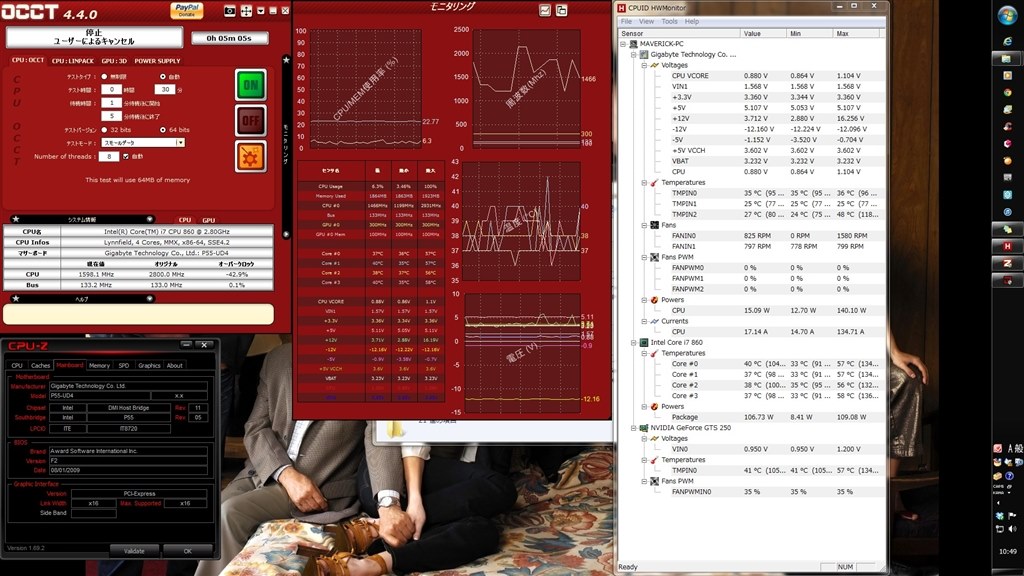
Task: Select the automatic test type radio button
Action: (x=163, y=76)
